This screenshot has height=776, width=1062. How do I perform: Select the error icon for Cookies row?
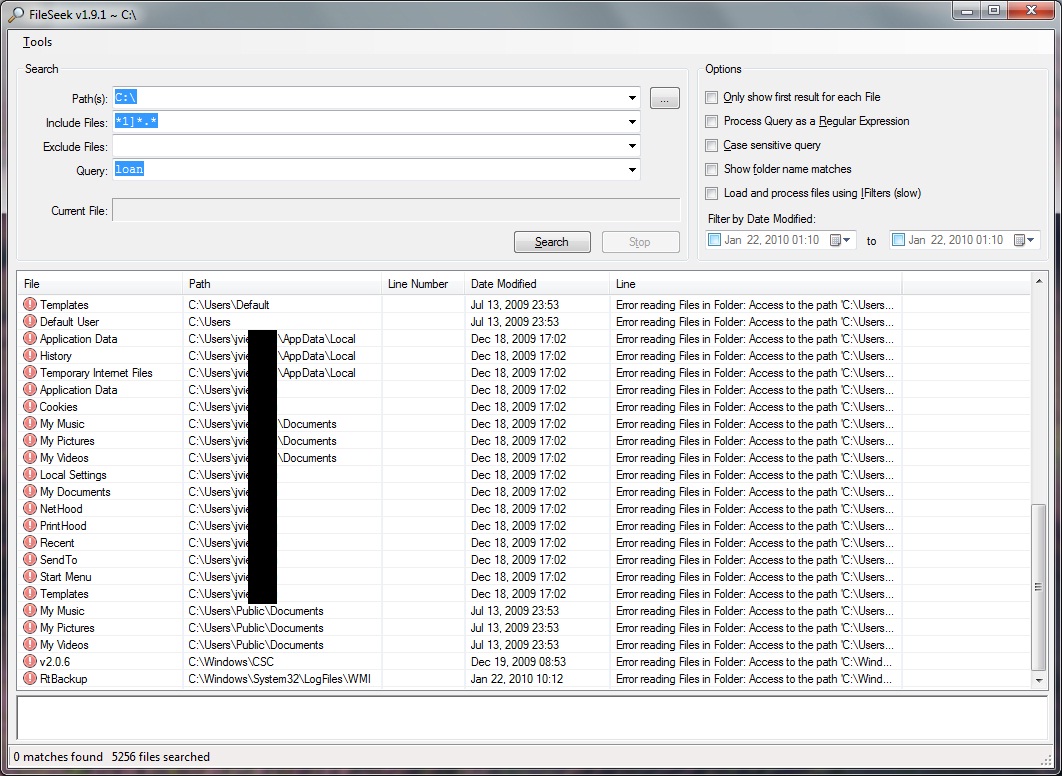[x=30, y=407]
